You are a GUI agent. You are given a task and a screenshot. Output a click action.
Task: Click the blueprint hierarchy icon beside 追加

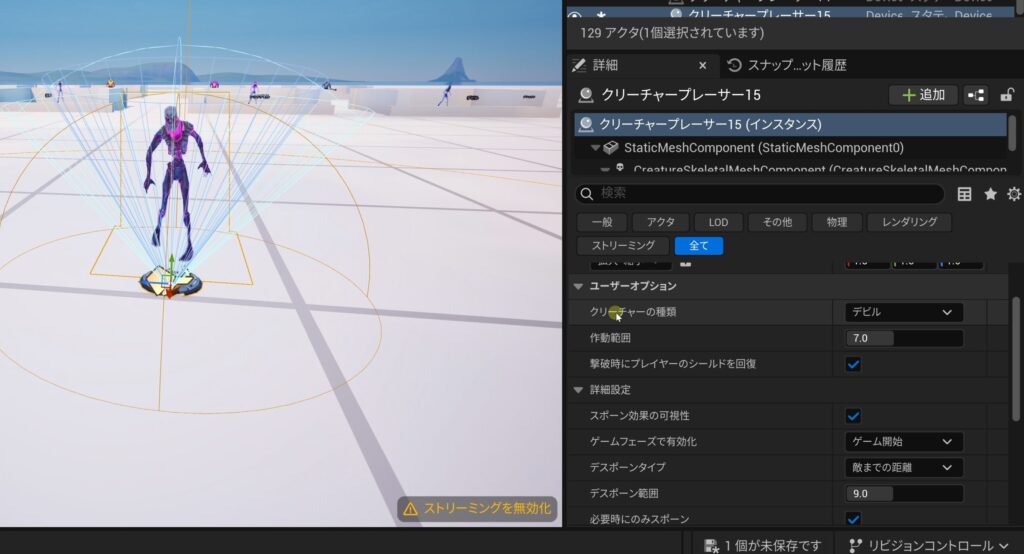975,95
